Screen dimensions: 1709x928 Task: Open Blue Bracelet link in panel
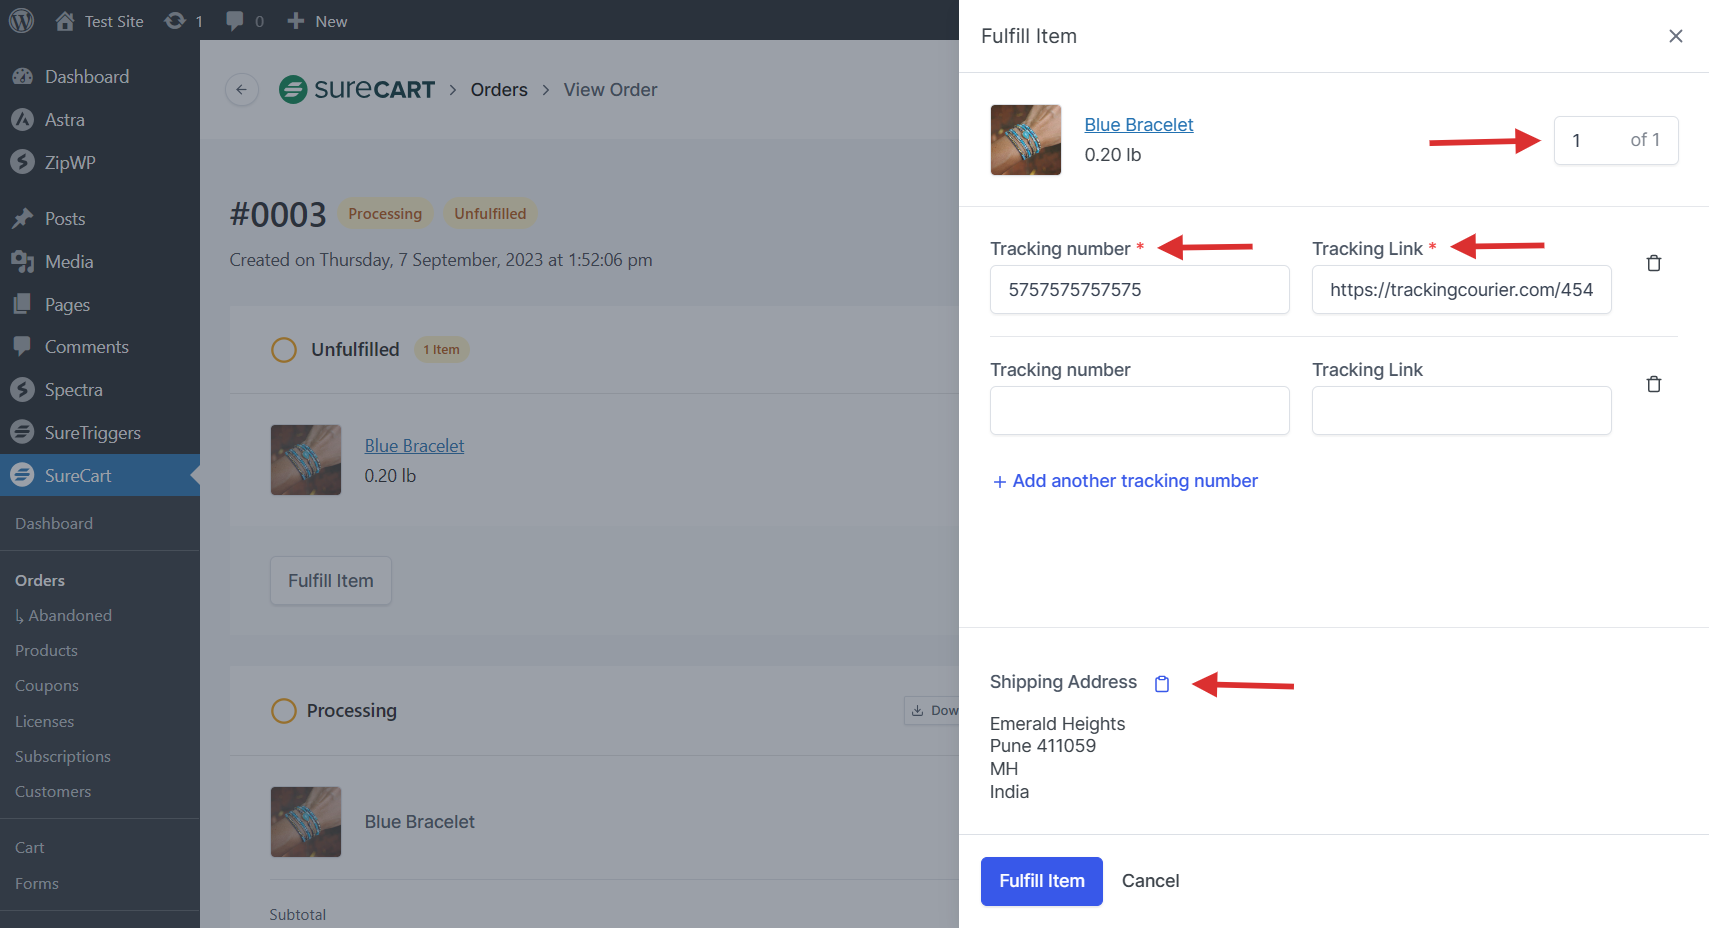click(x=1138, y=125)
